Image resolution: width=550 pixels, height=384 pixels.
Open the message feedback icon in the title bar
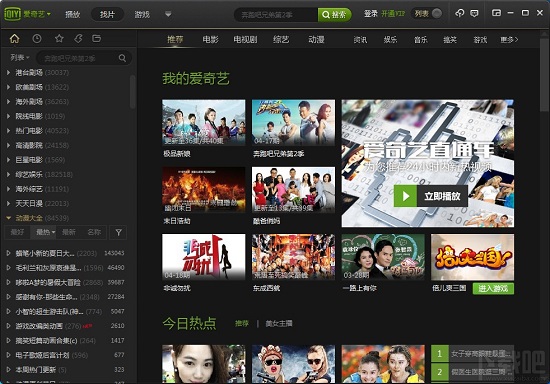[474, 13]
